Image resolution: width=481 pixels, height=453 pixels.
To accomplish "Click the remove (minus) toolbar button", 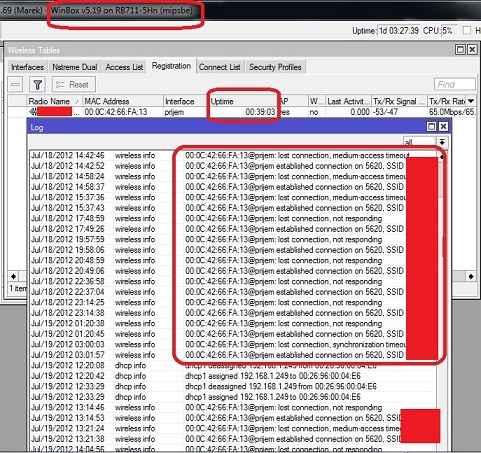I will click(x=15, y=85).
